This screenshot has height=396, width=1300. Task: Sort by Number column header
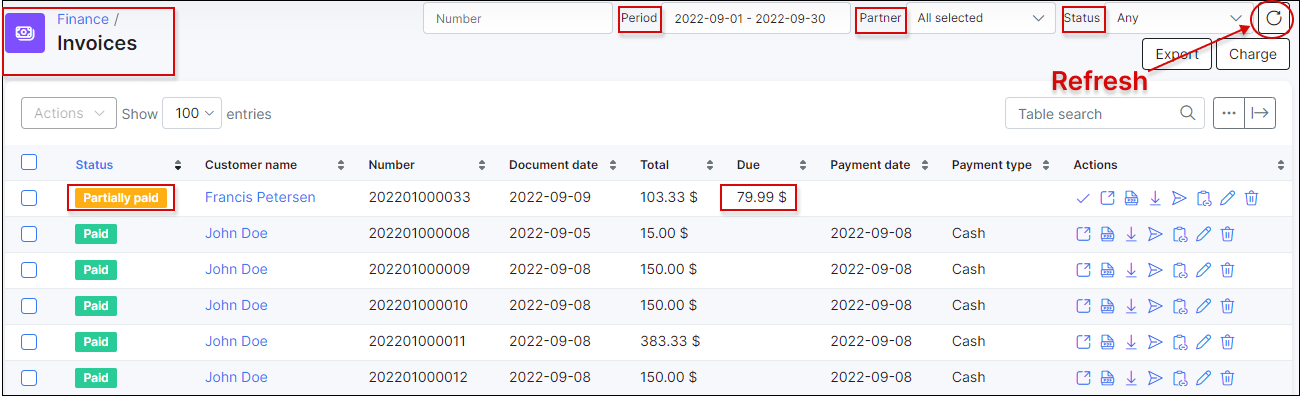click(427, 165)
